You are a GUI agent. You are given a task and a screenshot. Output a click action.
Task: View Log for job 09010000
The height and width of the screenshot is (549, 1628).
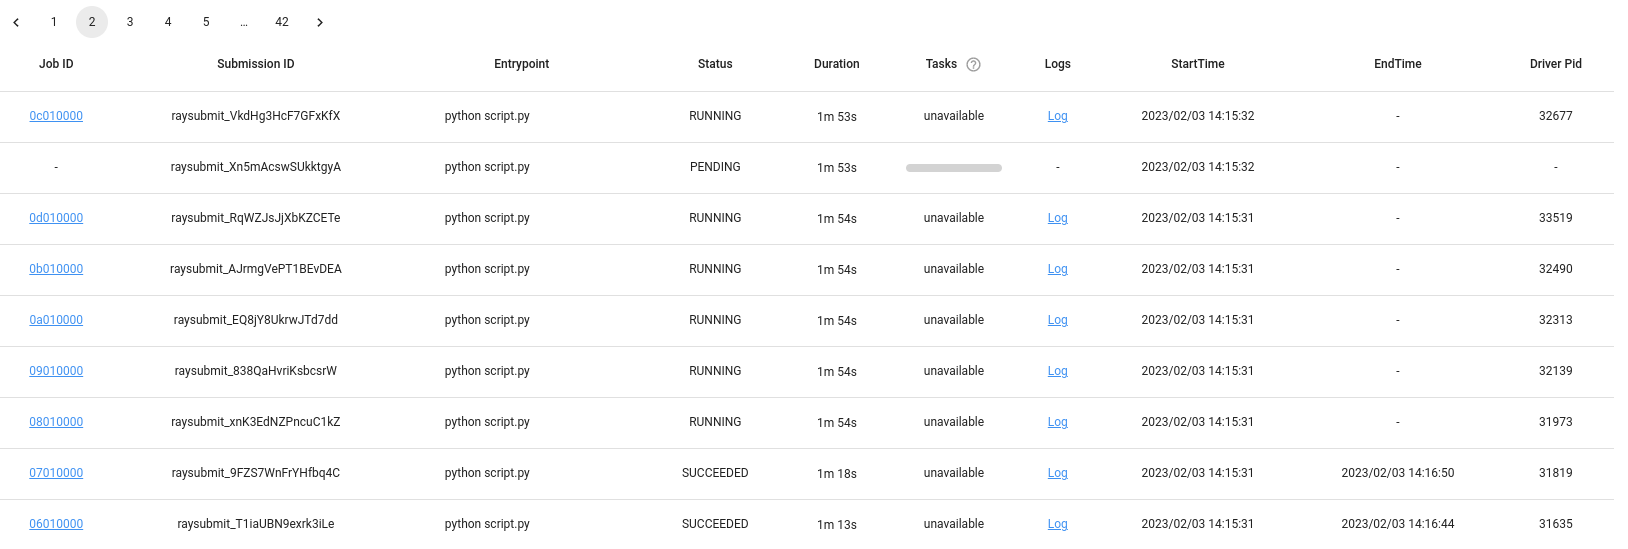(x=1058, y=371)
